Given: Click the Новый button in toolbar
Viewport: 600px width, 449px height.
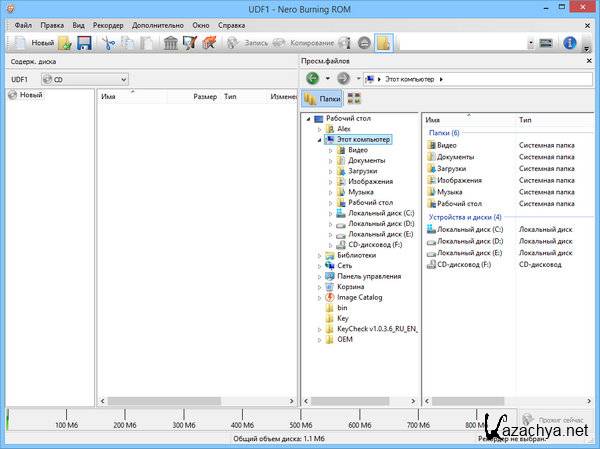Looking at the screenshot, I should (35, 43).
